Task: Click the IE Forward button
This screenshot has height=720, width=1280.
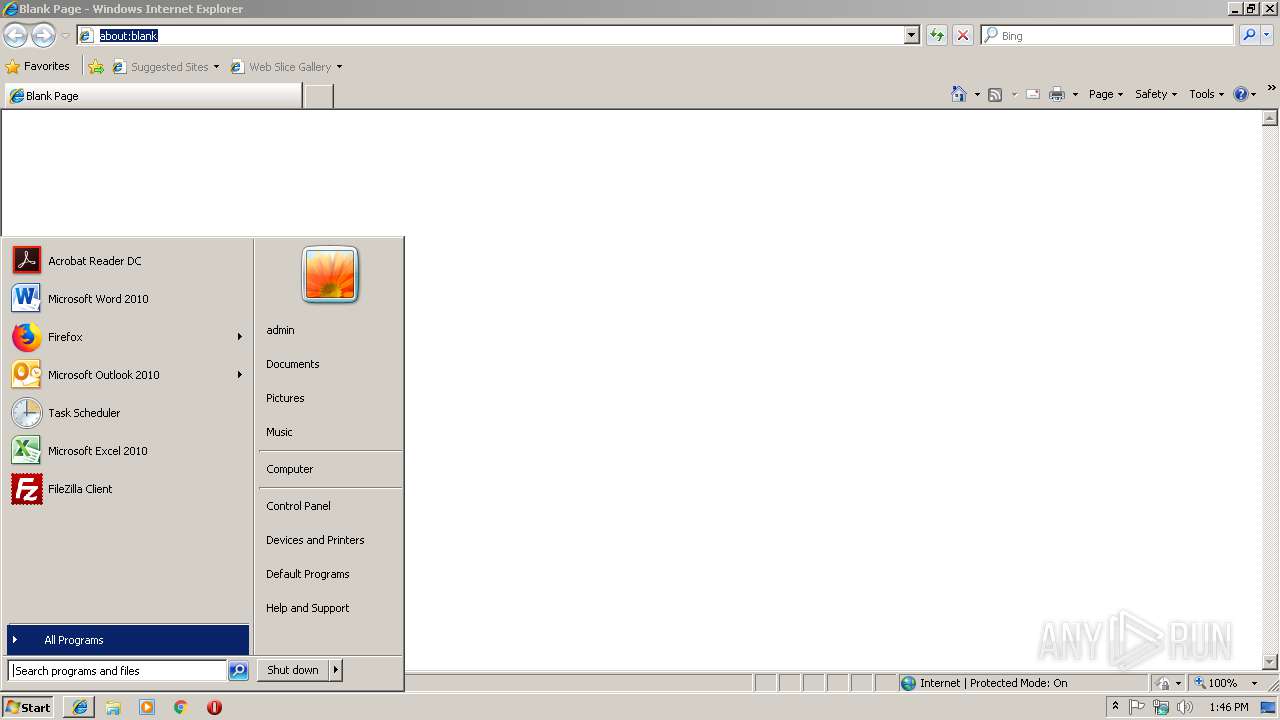Action: click(x=43, y=36)
